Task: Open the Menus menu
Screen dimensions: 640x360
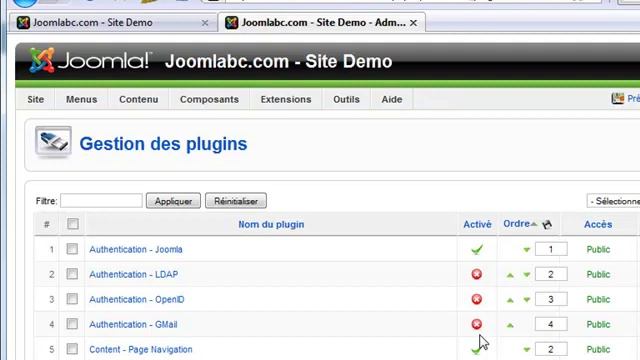Action: click(x=82, y=99)
